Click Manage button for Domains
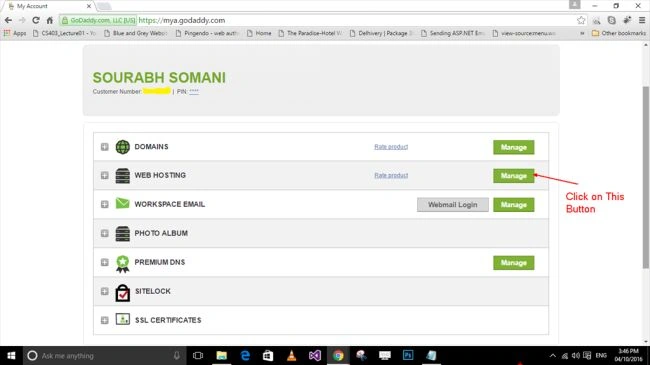Screen dimensions: 650x365 (x=514, y=147)
